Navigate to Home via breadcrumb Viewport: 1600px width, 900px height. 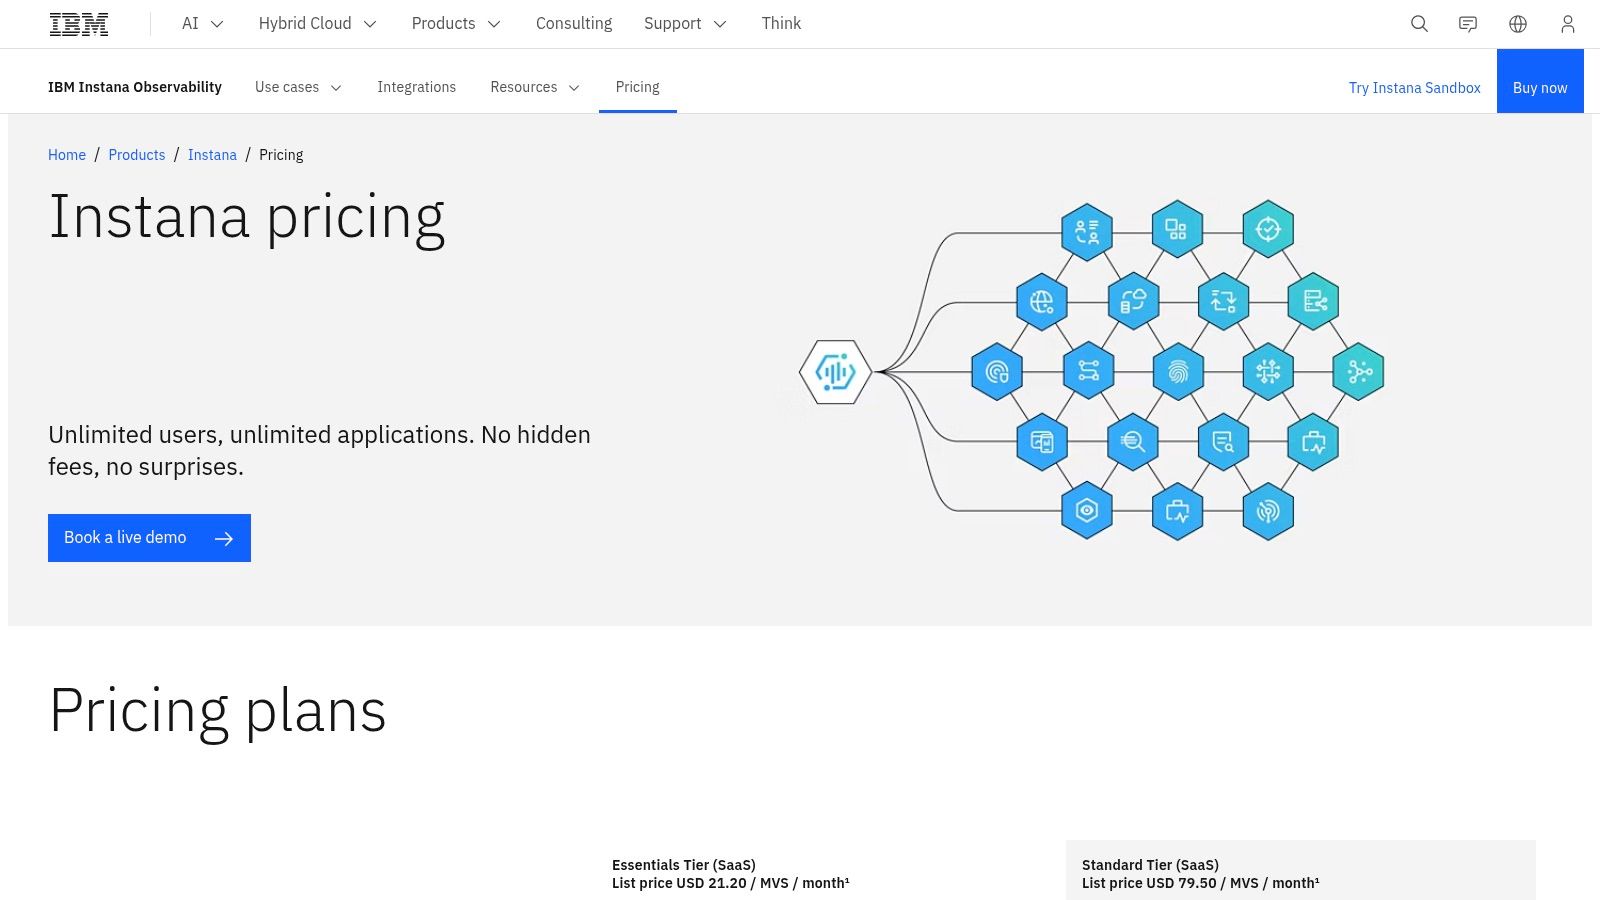(x=67, y=155)
